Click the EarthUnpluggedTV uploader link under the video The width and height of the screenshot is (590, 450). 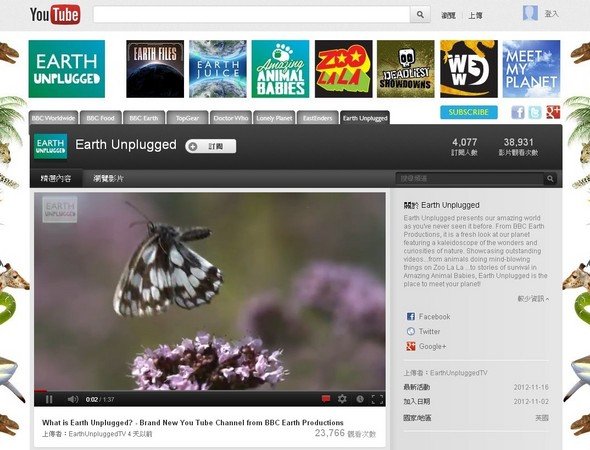[x=97, y=434]
